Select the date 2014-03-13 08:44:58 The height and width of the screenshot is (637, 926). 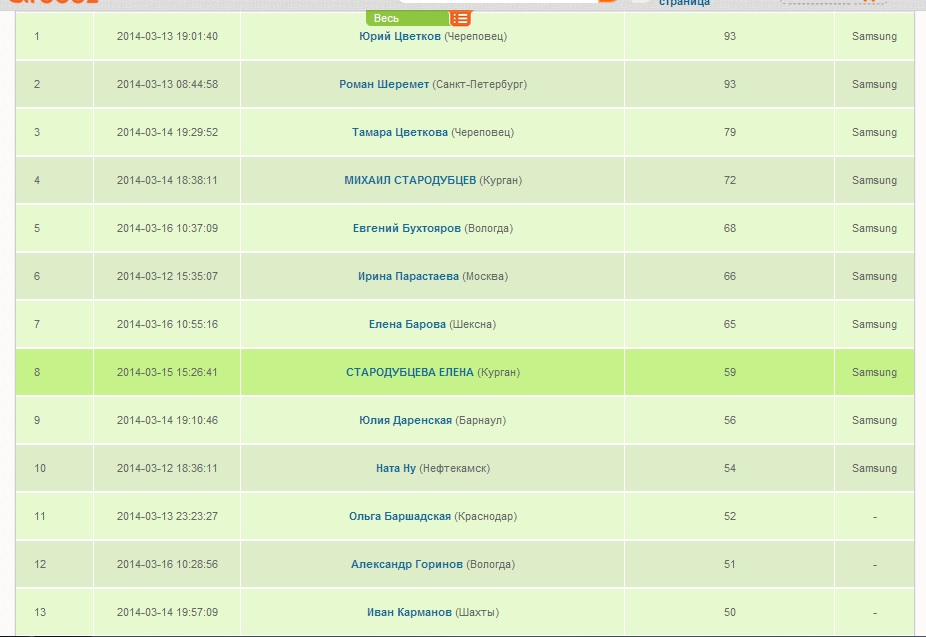coord(167,84)
